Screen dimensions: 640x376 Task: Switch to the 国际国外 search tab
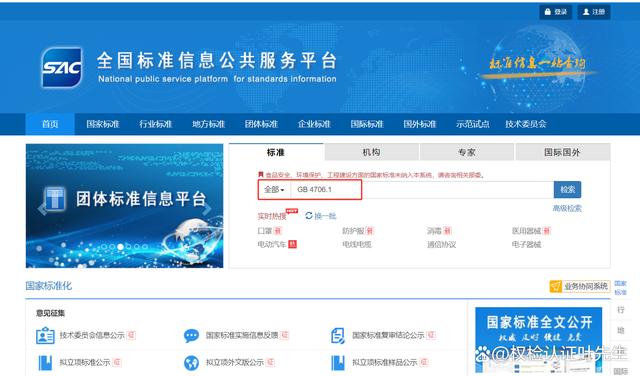[562, 152]
